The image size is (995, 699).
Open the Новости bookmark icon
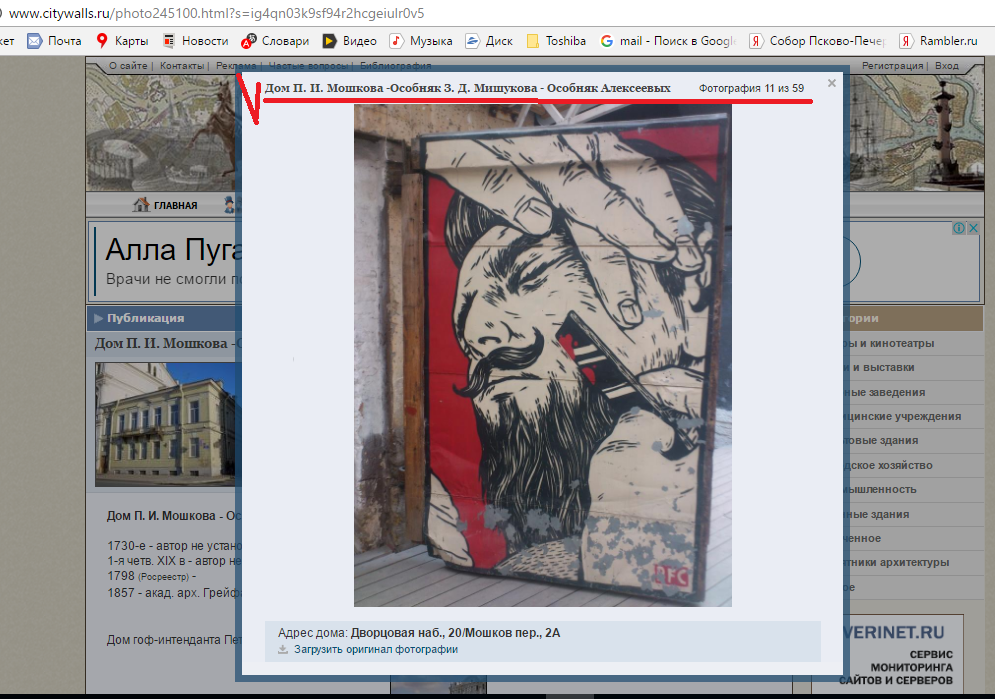click(169, 41)
